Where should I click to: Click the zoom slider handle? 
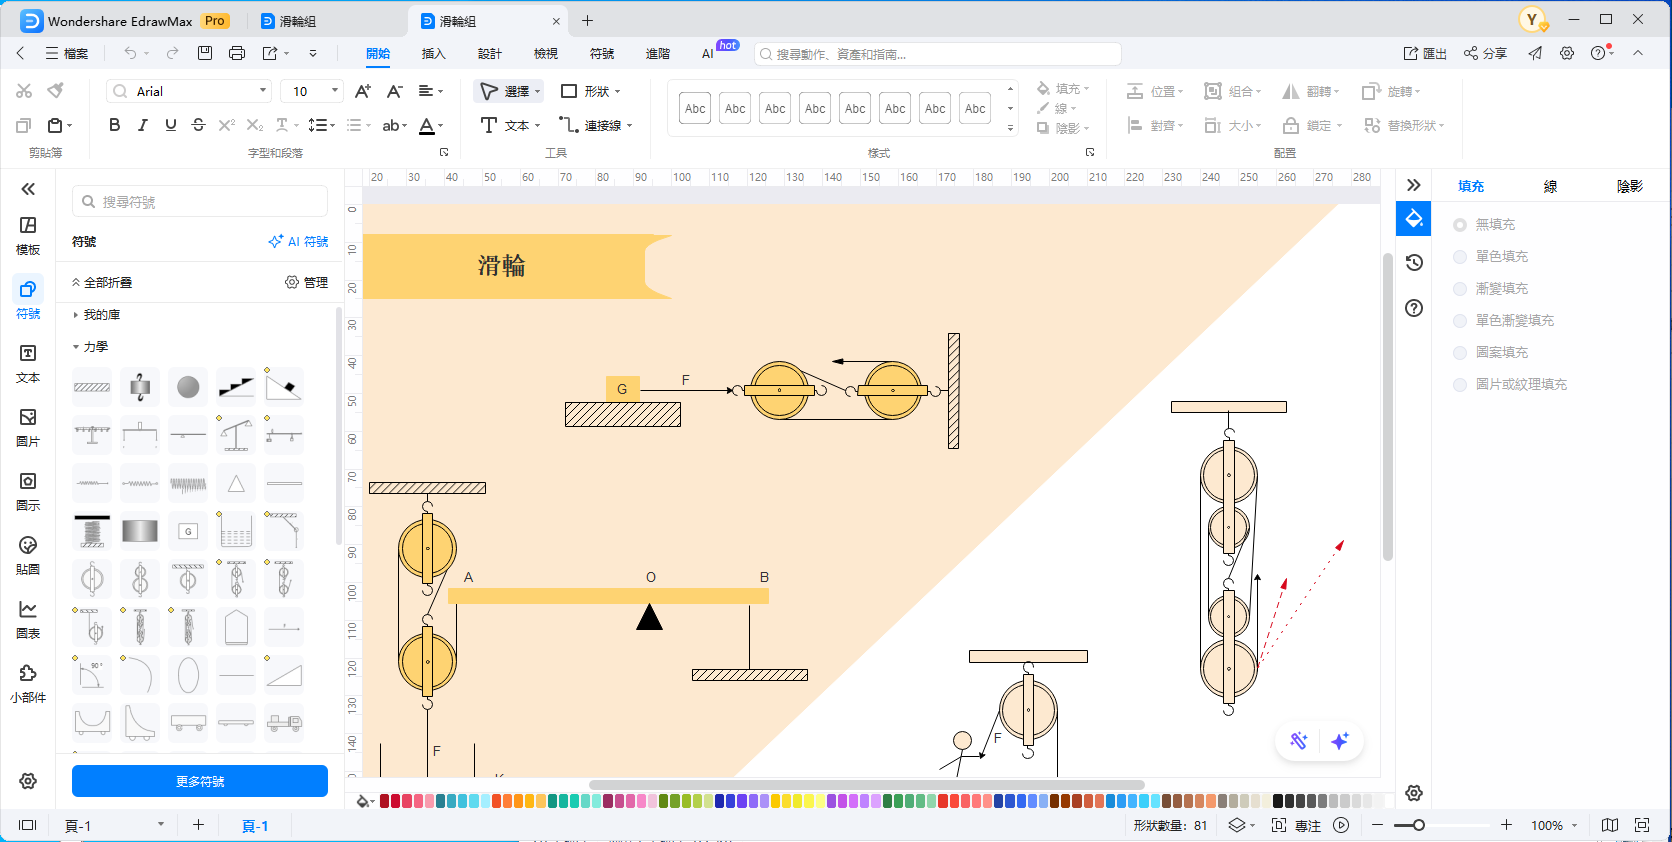point(1418,825)
